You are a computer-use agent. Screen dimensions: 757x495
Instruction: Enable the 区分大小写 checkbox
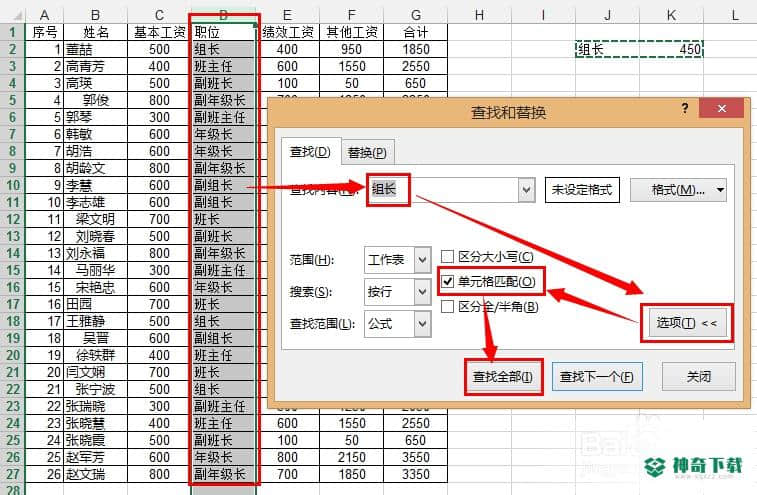[x=448, y=256]
